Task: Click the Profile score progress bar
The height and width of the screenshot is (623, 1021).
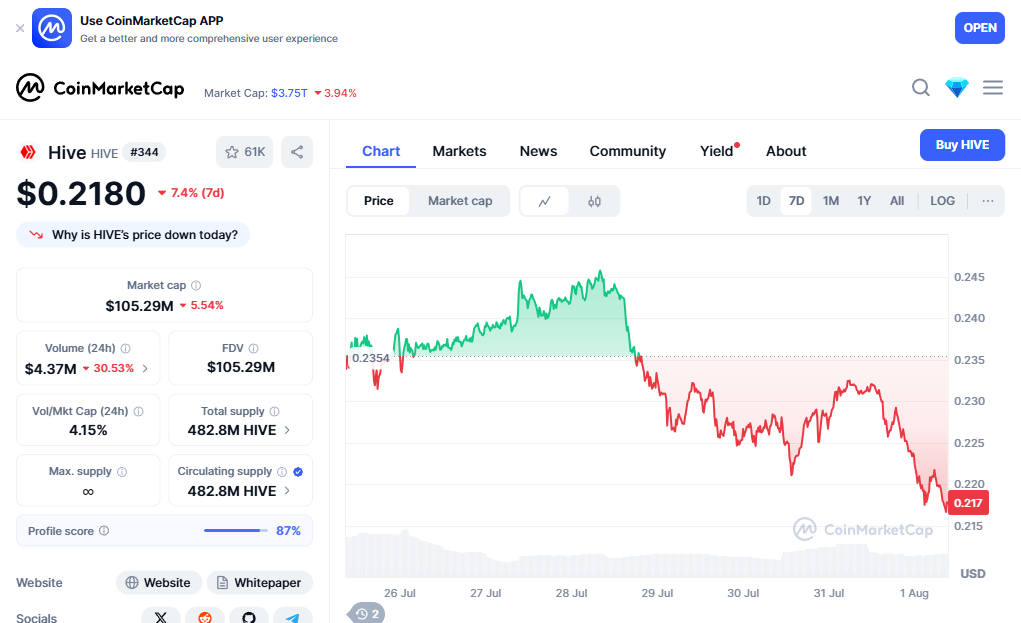Action: [x=236, y=531]
